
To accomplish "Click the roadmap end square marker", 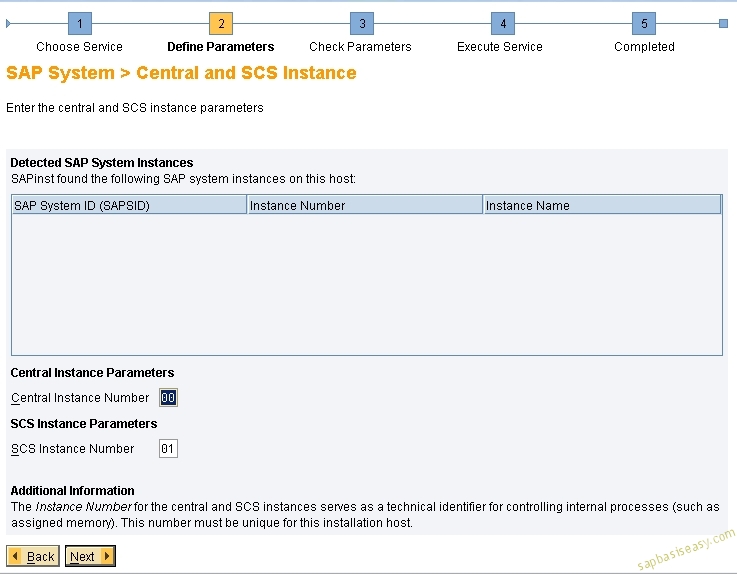I will [723, 24].
